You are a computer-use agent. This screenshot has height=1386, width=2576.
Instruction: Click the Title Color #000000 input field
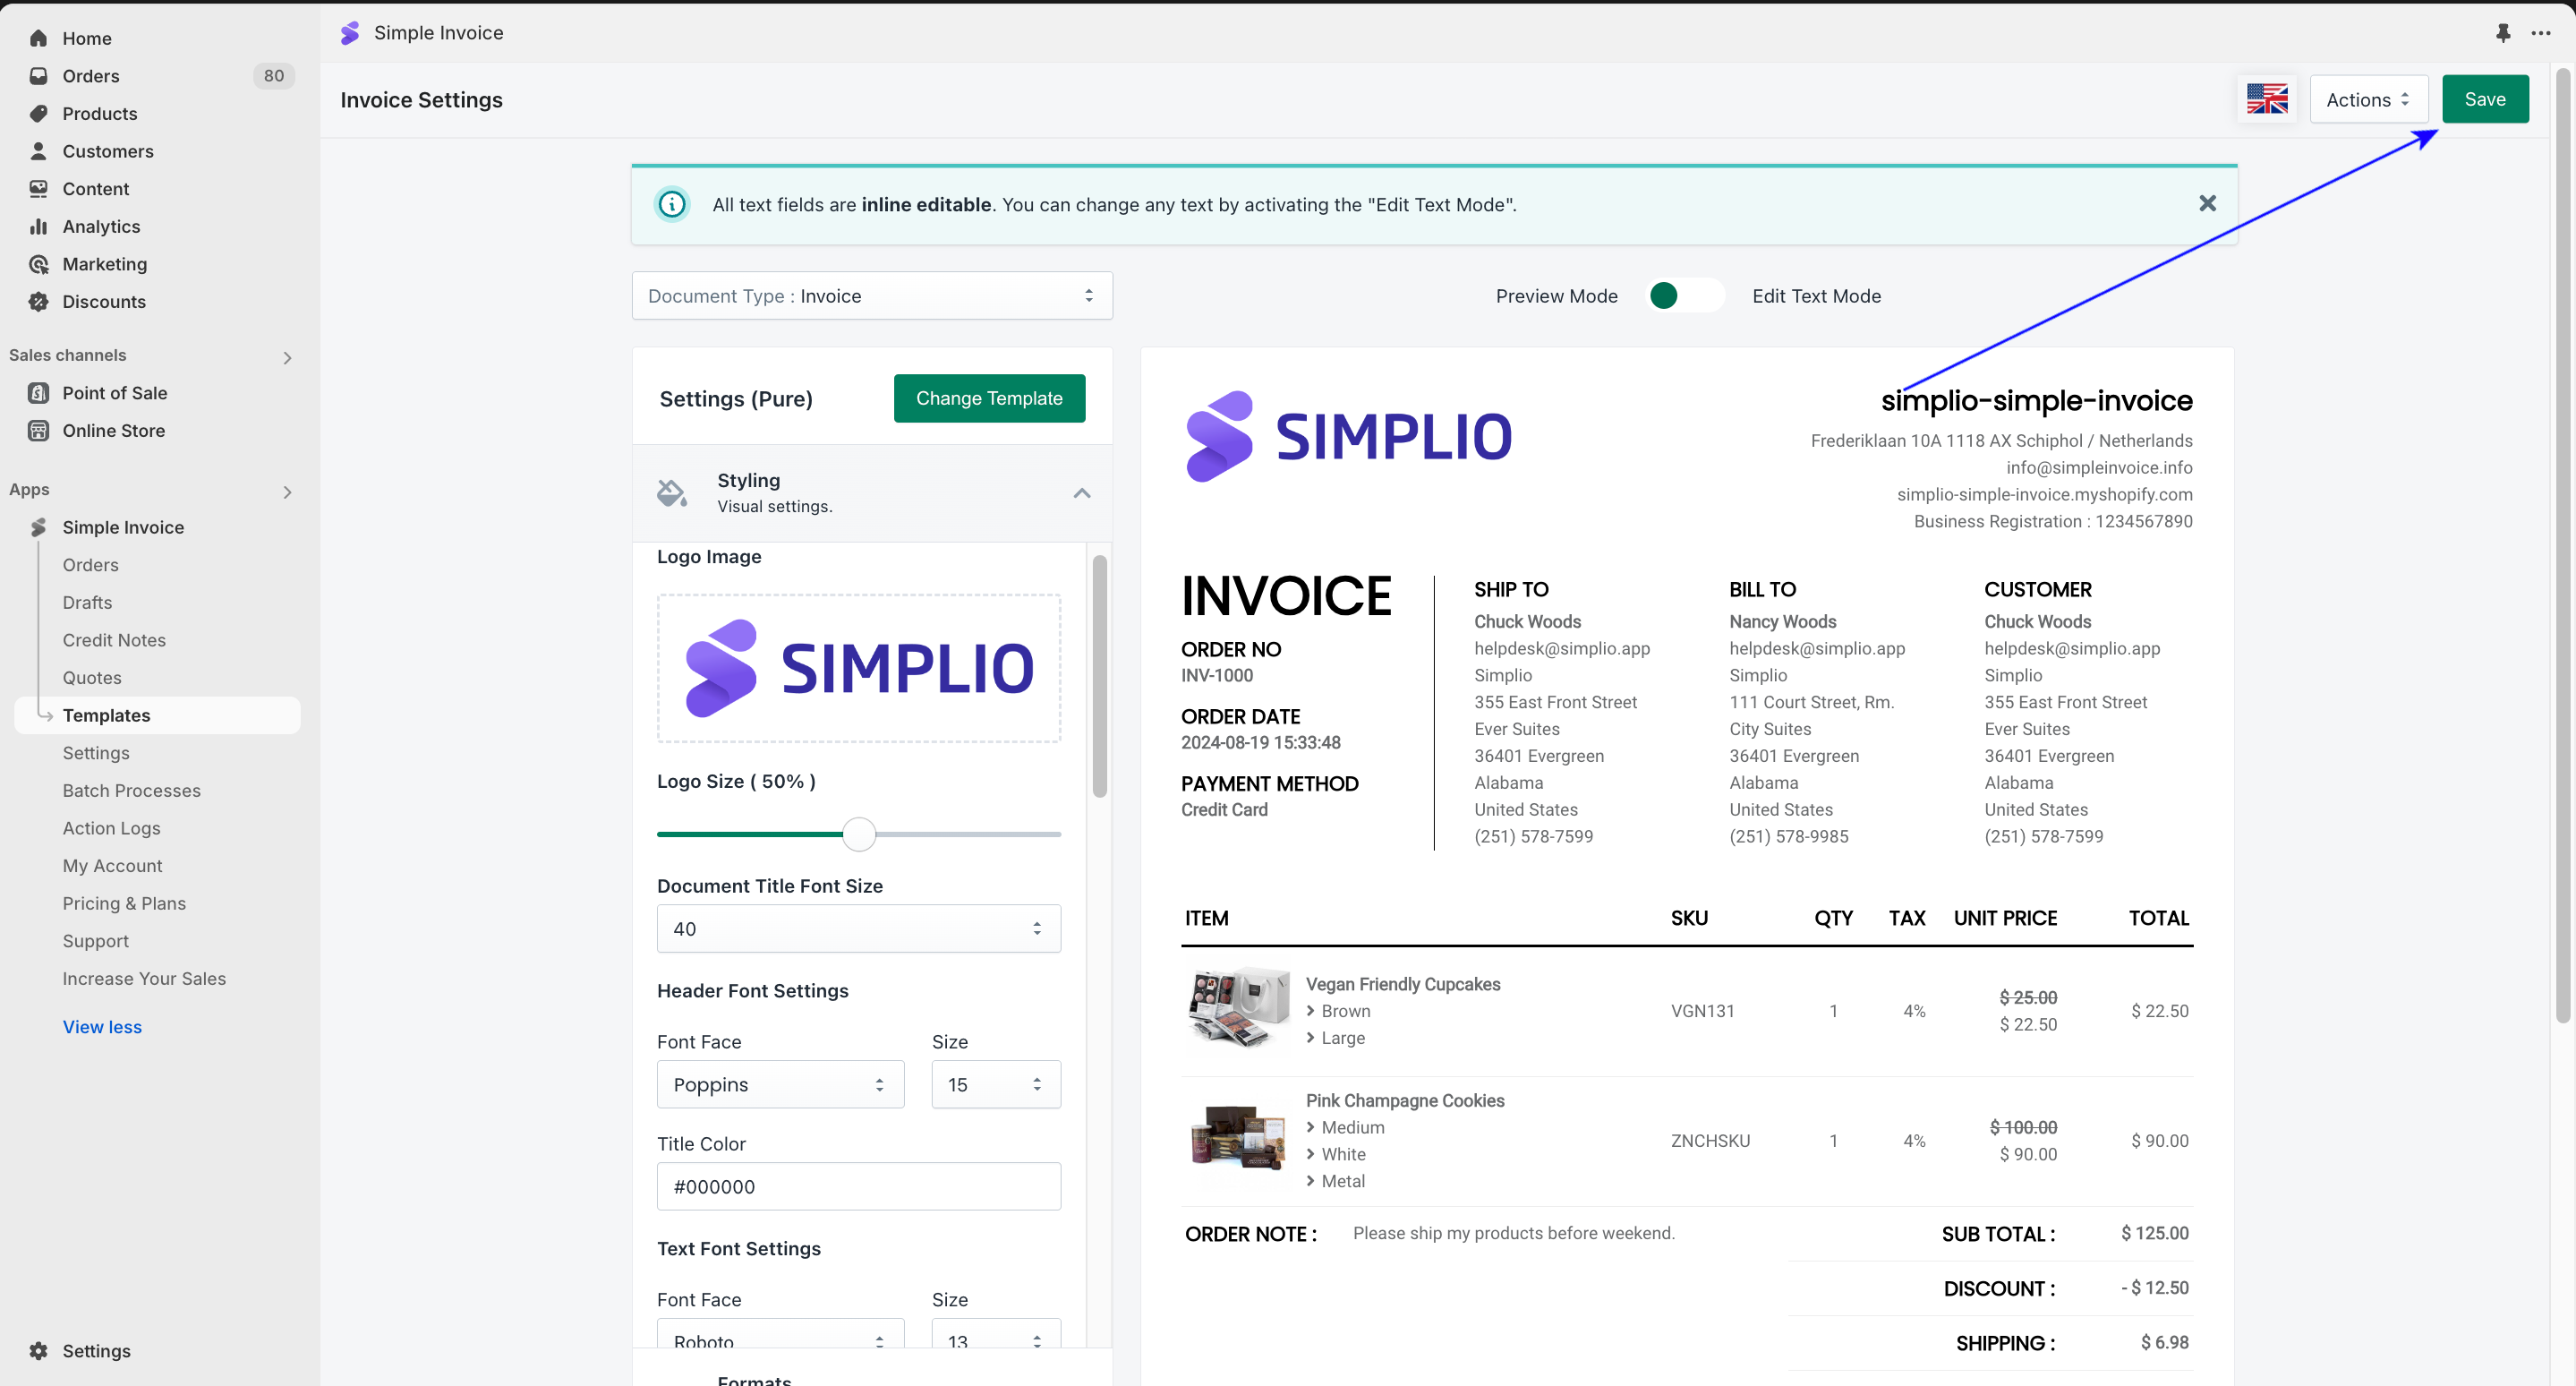[x=858, y=1186]
